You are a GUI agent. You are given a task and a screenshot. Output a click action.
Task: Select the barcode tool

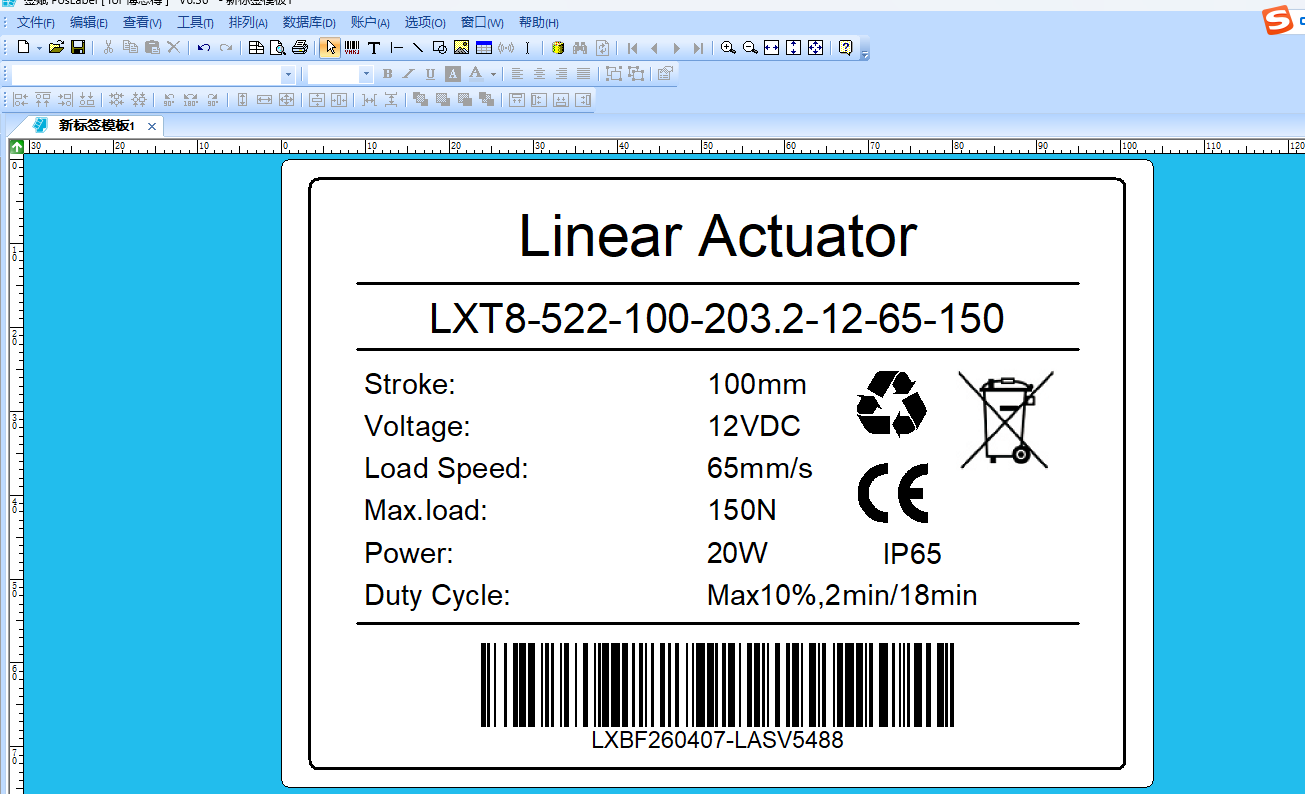(352, 47)
